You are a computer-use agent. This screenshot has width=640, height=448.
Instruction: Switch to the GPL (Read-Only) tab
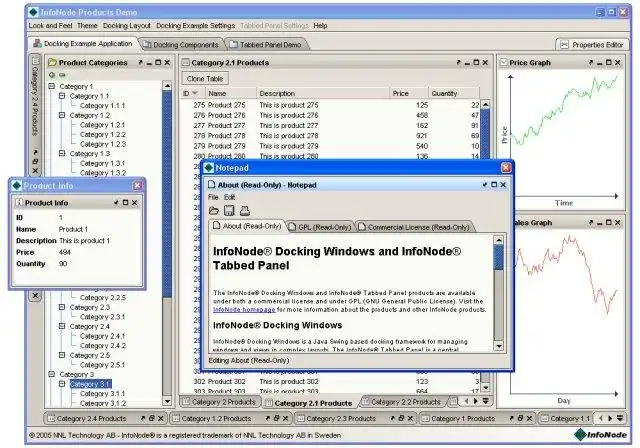coord(320,227)
